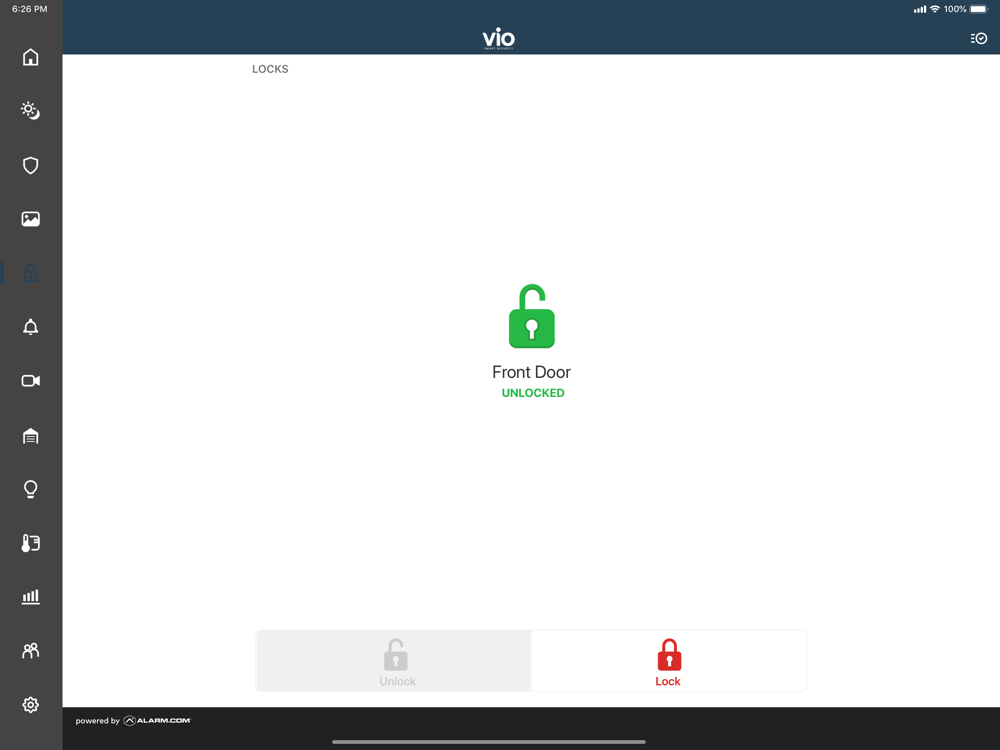Open the Home dashboard icon in sidebar
1000x750 pixels.
(31, 57)
